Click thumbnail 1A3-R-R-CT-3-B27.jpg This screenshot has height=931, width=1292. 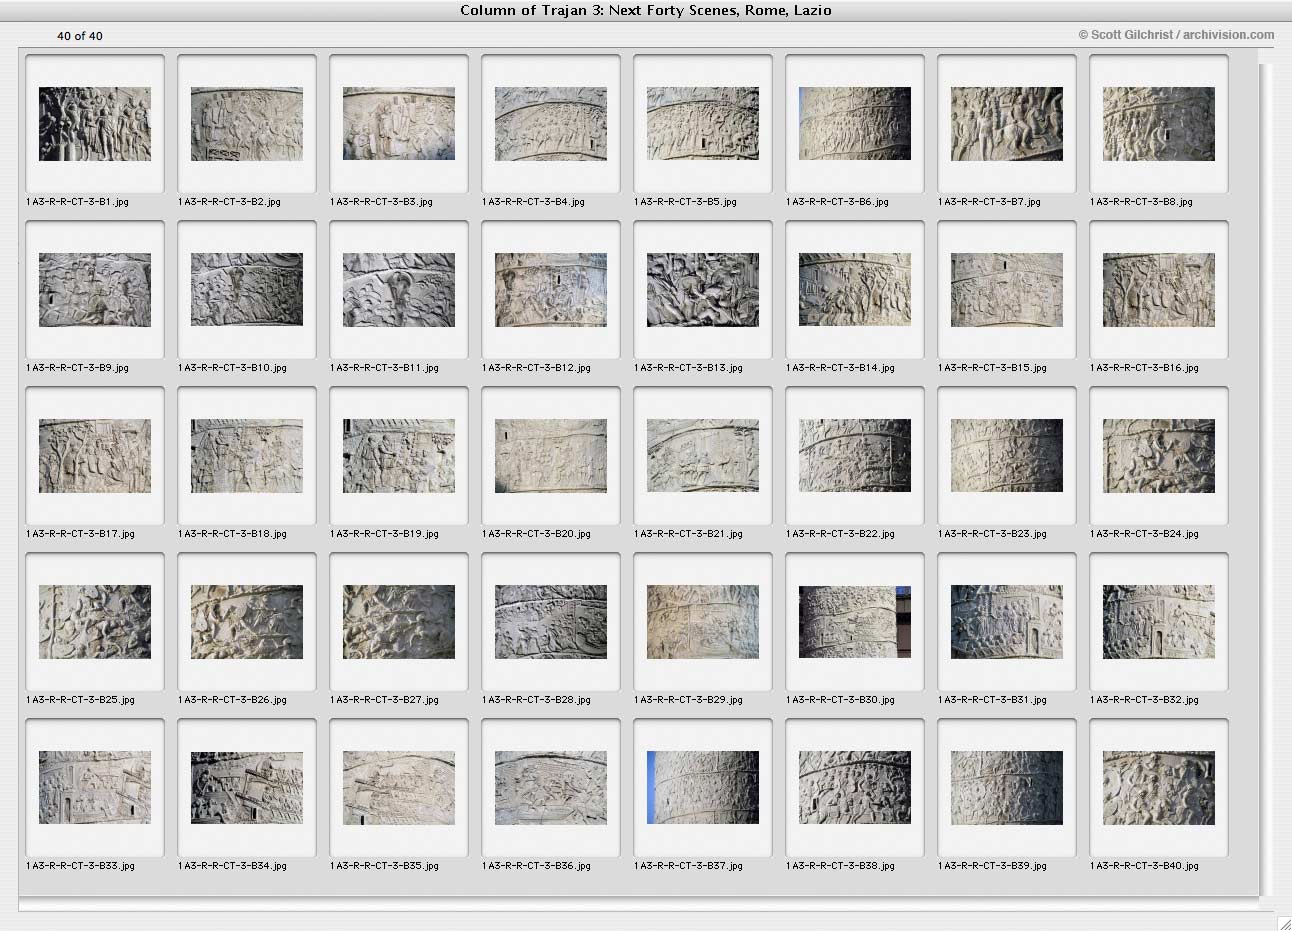(x=399, y=622)
